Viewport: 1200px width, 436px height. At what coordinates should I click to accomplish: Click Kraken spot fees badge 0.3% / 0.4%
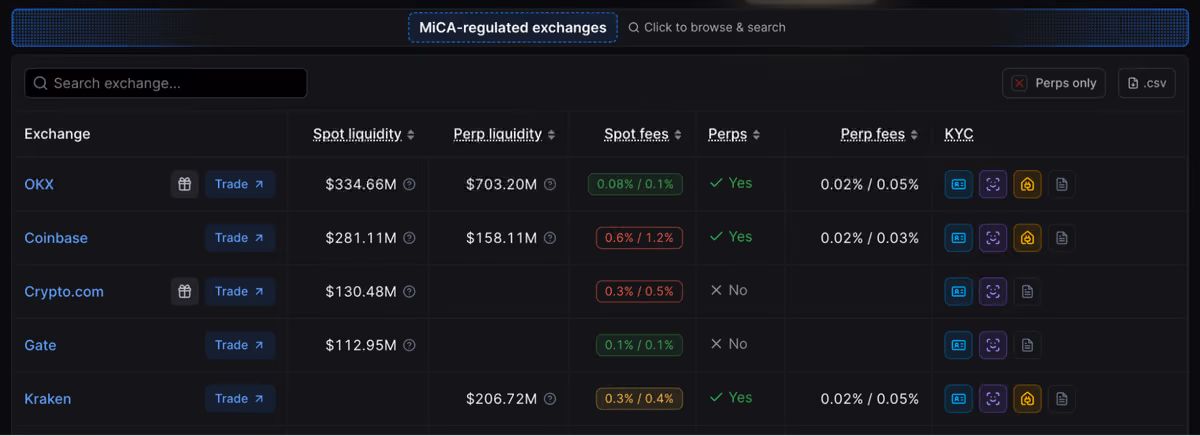640,399
